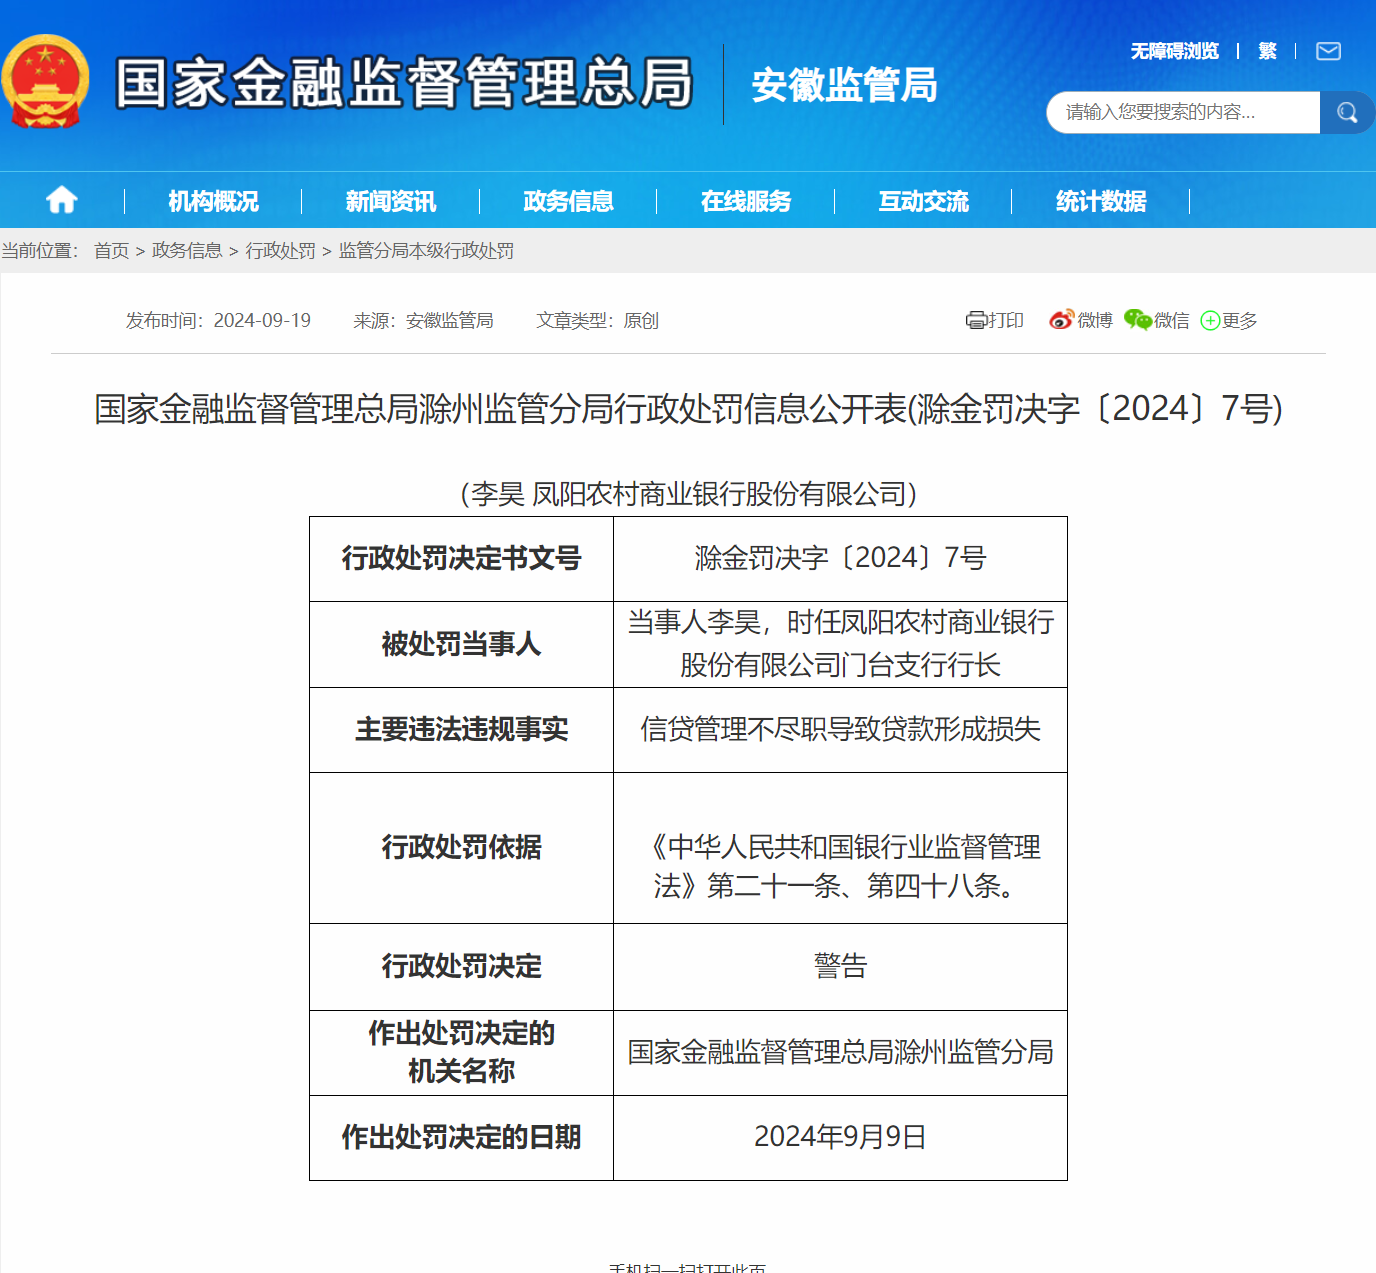Screen dimensions: 1376x1273
Task: Click the 主要违法违规事实 header cell
Action: pos(461,730)
